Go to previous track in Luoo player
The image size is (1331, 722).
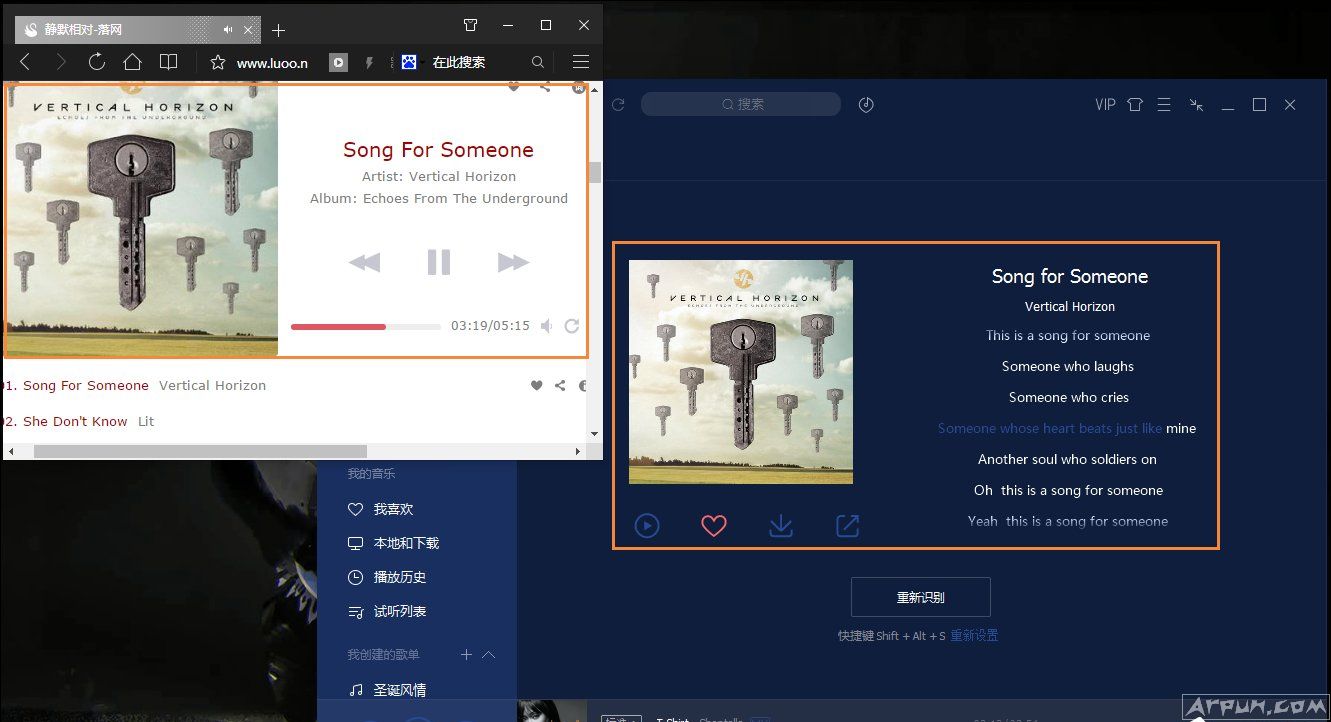coord(364,262)
